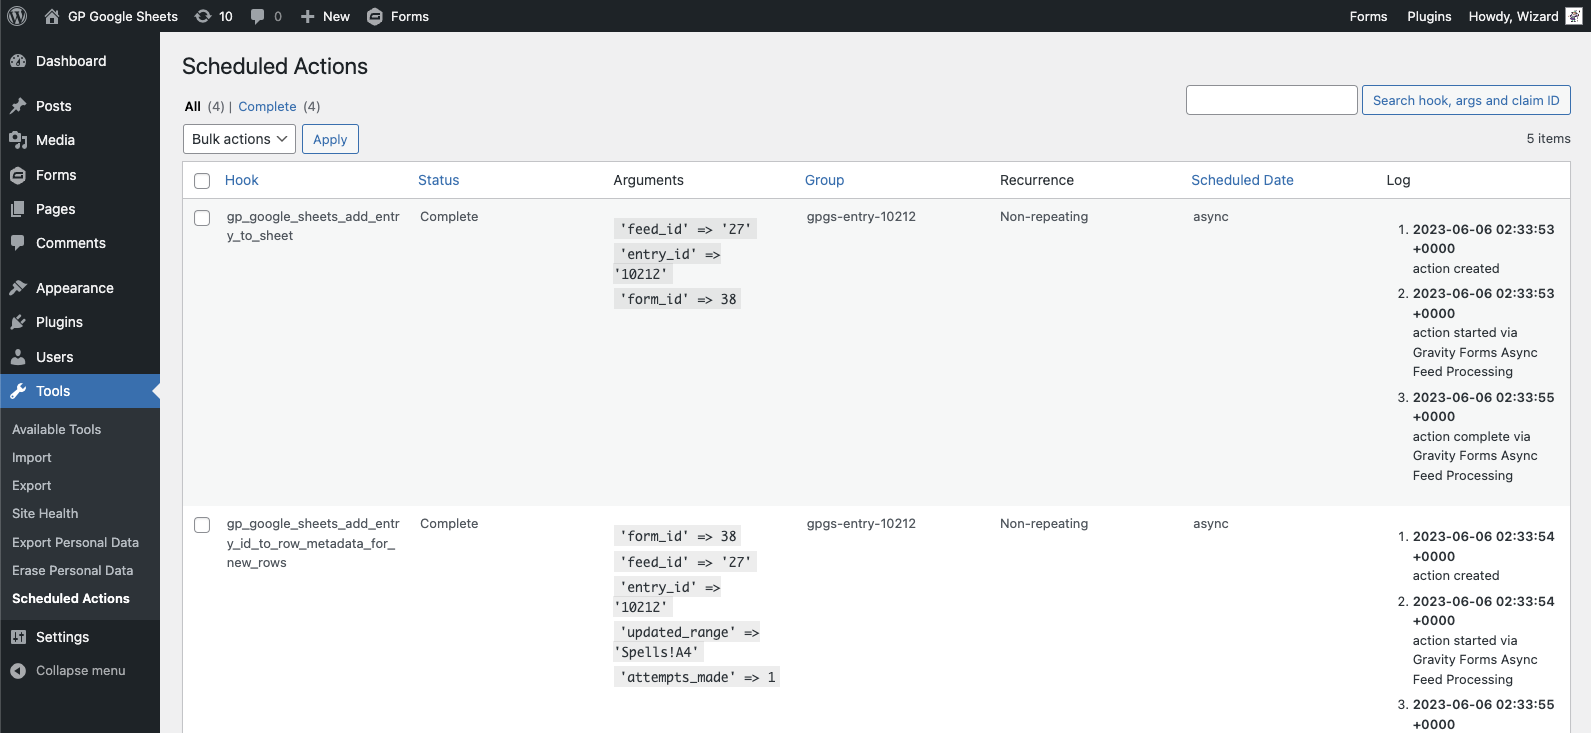Open the Howdy, Wizard account menu
The image size is (1591, 733).
(1524, 16)
